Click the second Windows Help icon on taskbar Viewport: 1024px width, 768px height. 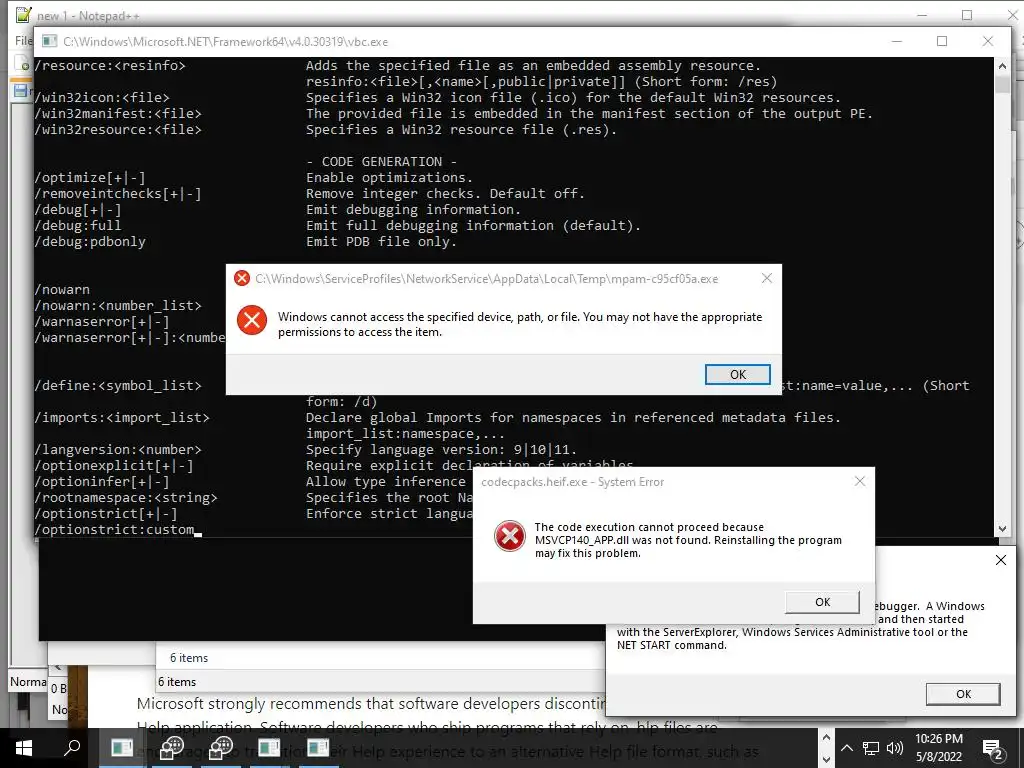coord(220,748)
